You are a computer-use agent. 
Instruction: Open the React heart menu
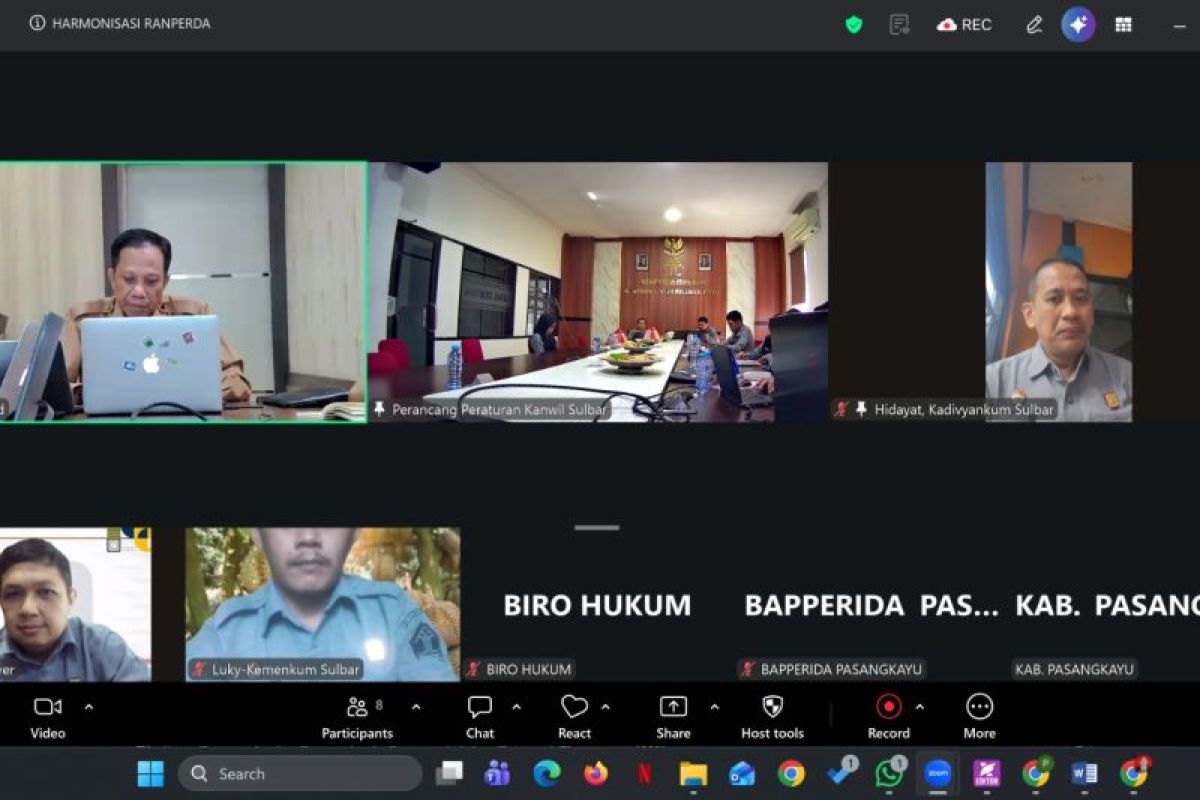[x=574, y=717]
